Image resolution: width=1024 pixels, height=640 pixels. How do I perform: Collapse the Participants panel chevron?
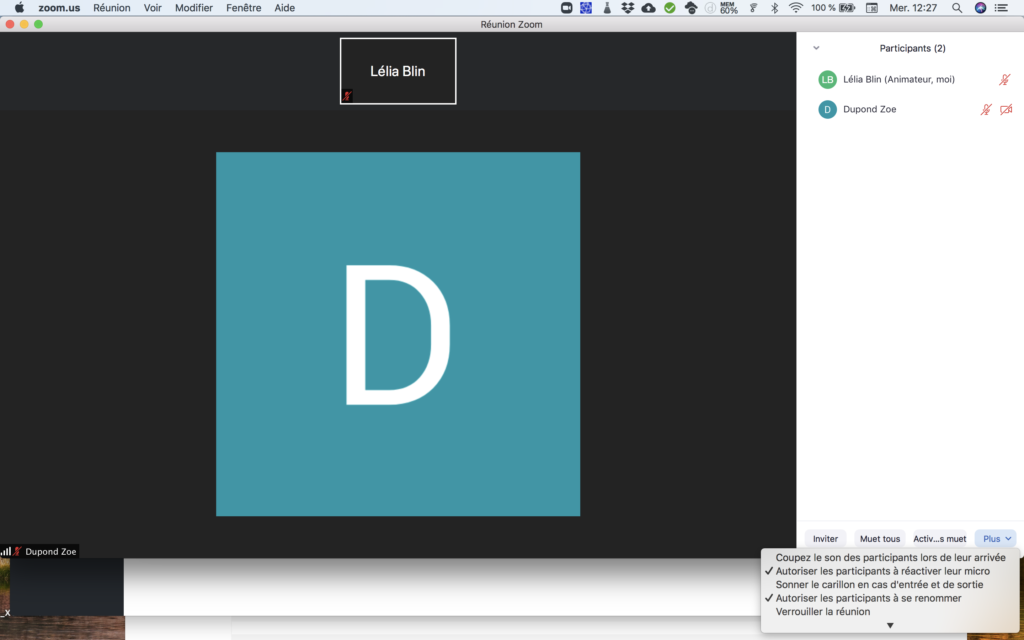click(x=816, y=48)
